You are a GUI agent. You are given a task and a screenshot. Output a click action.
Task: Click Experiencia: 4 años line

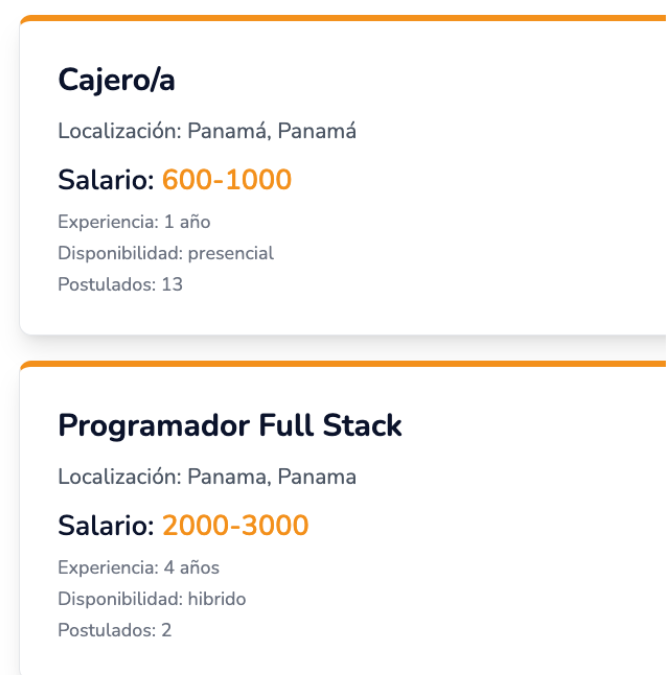[138, 568]
